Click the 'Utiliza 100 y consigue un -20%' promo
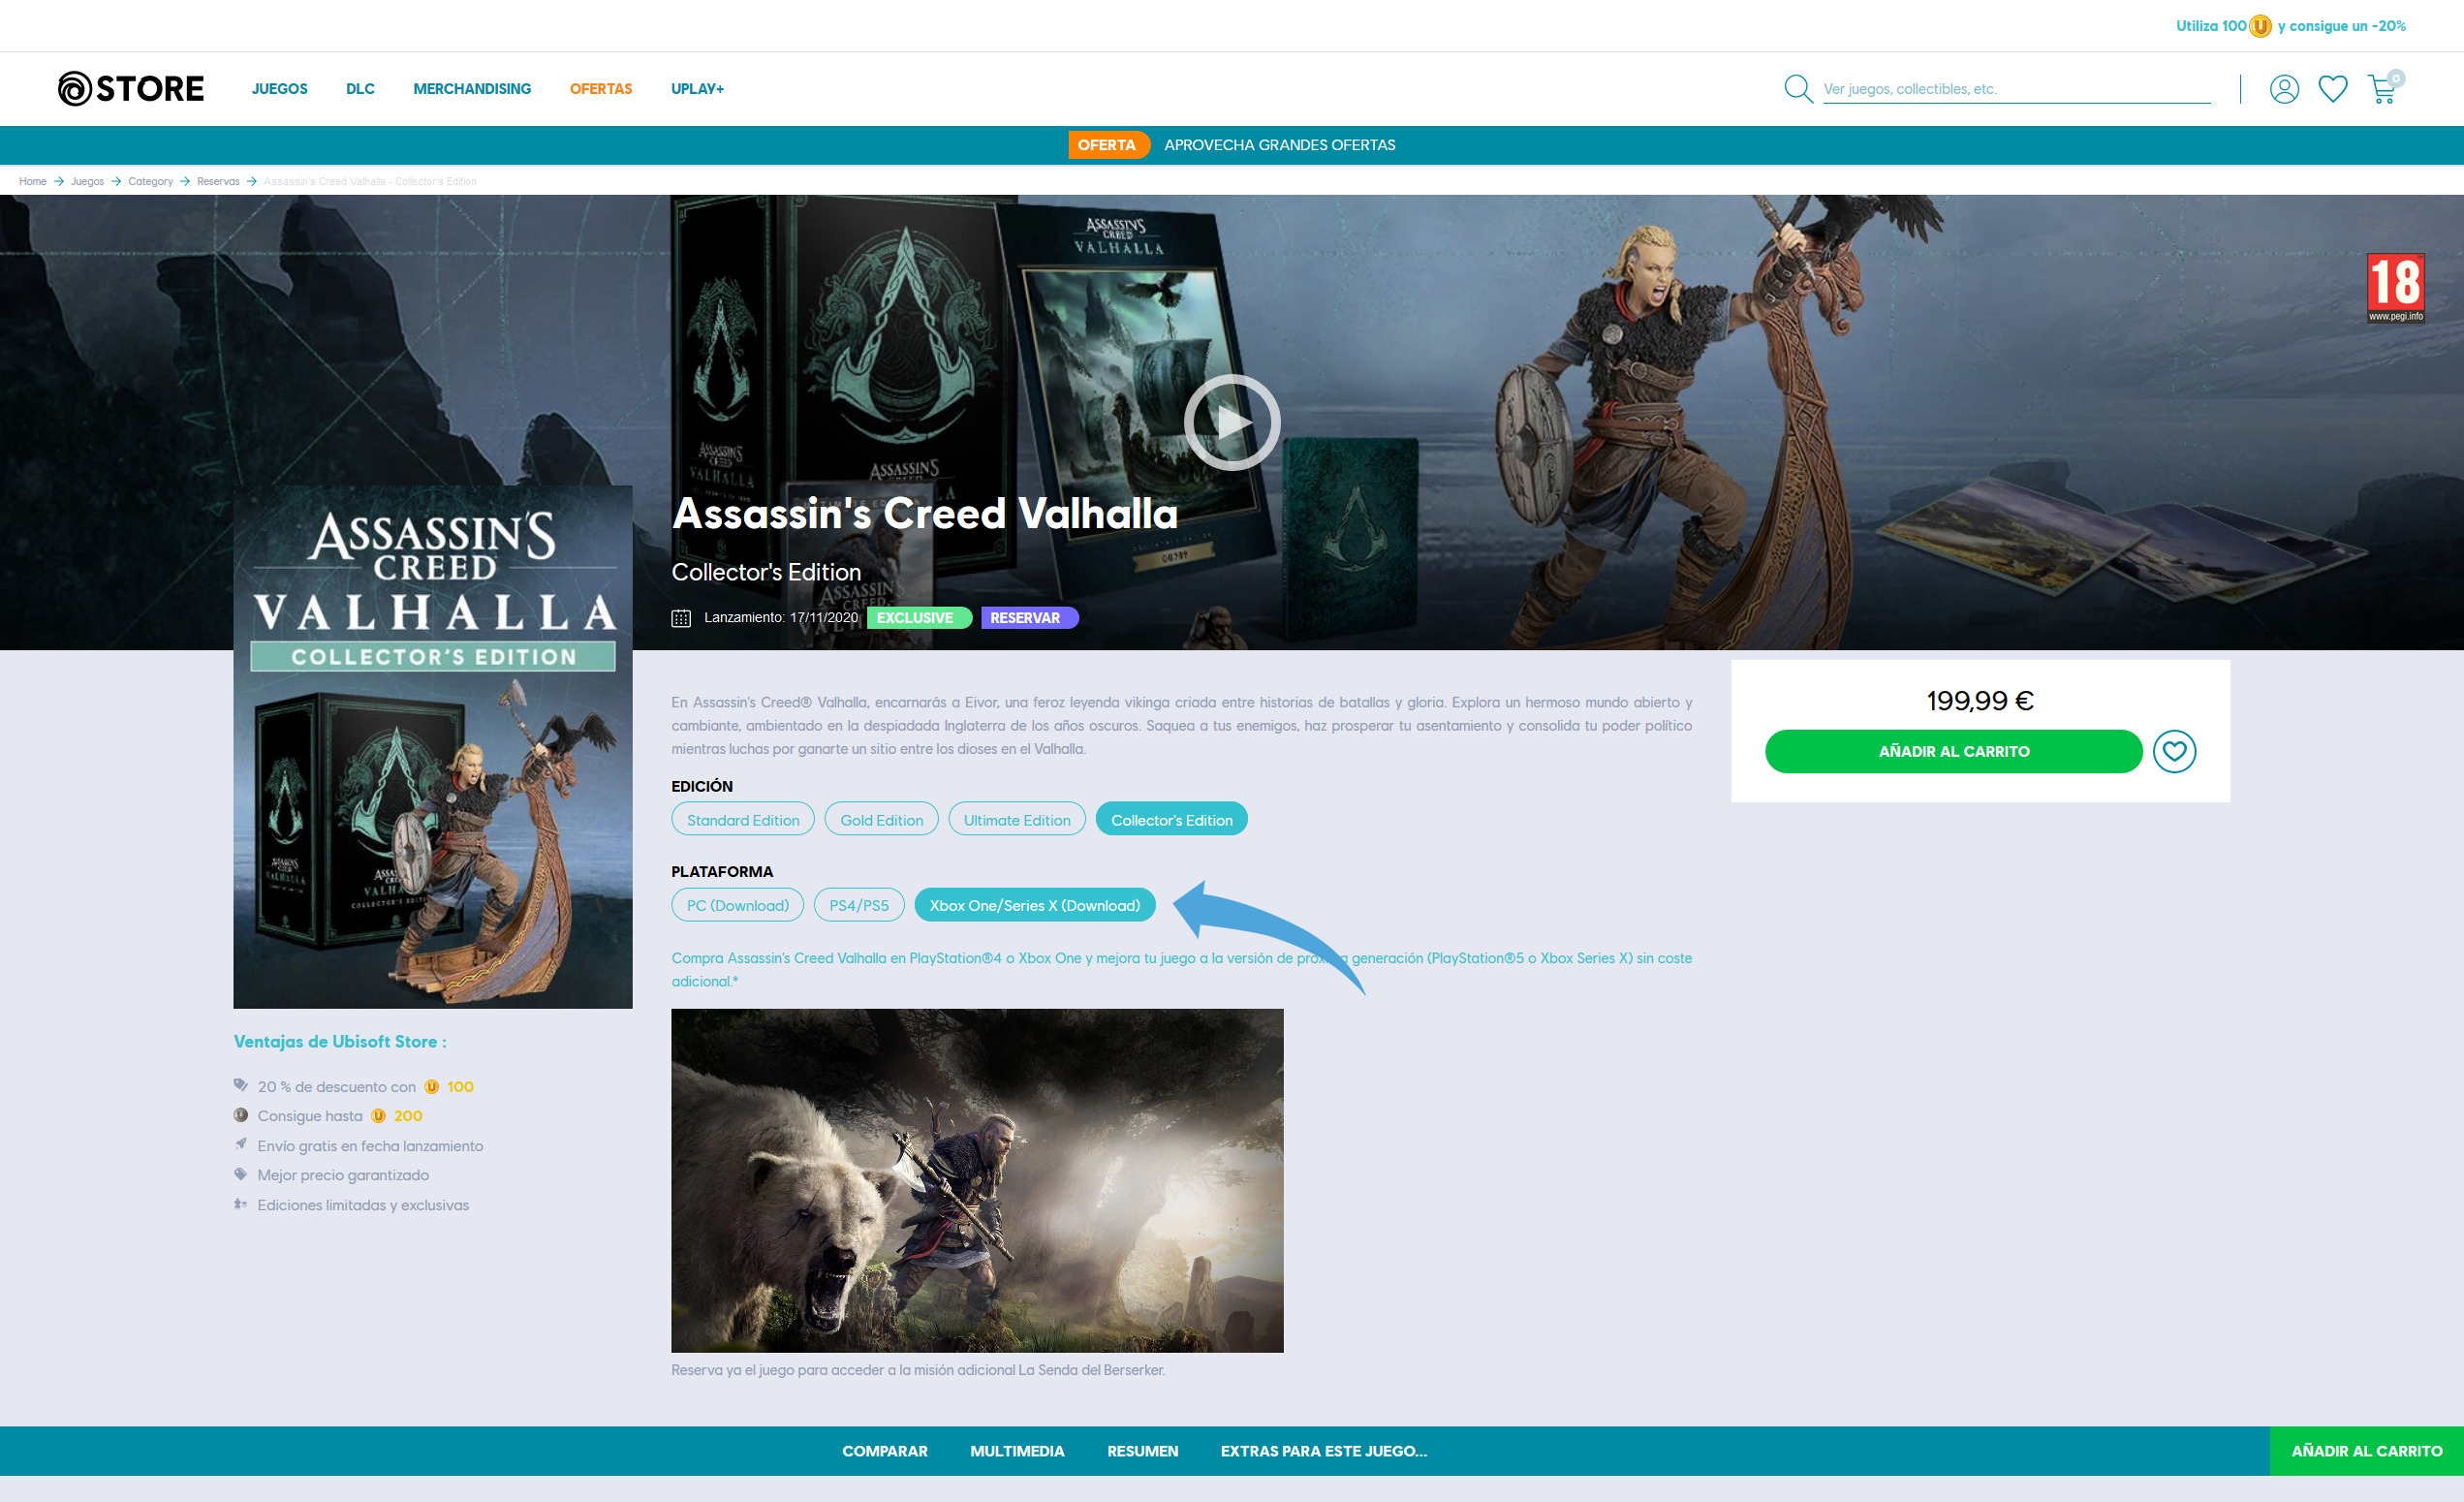This screenshot has width=2464, height=1502. coord(2290,26)
